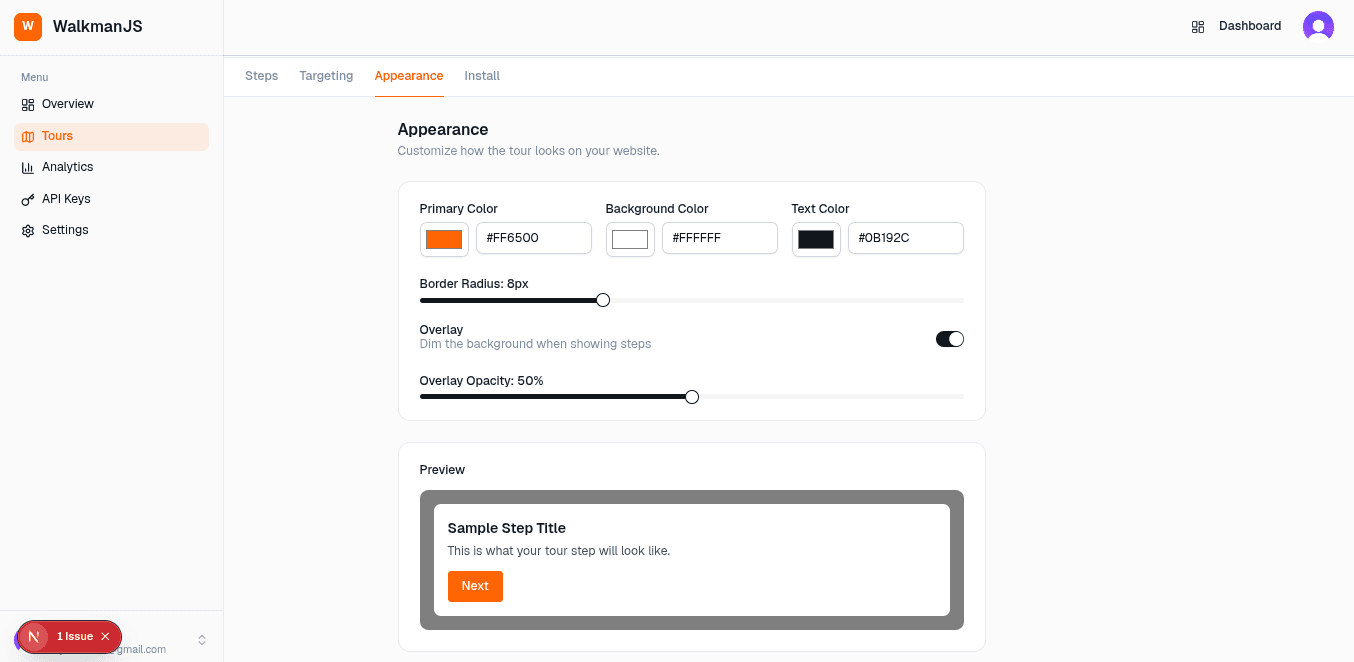The height and width of the screenshot is (662, 1354).
Task: Adjust the Overlay Opacity slider handle
Action: (x=691, y=396)
